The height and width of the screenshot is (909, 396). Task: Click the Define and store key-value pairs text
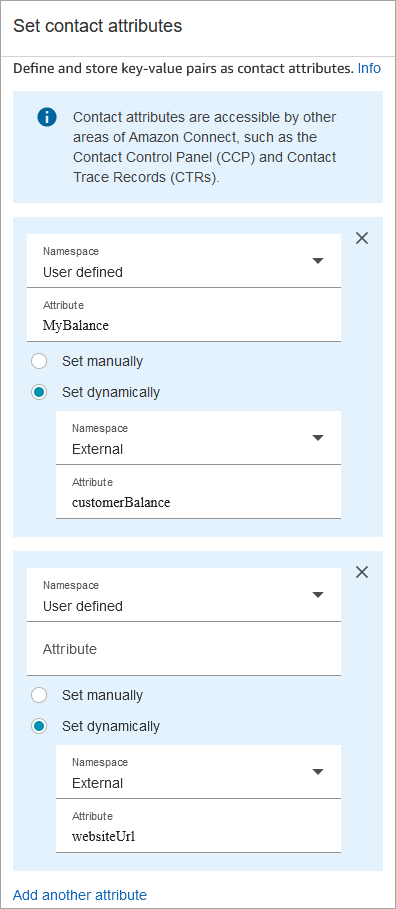(x=183, y=68)
